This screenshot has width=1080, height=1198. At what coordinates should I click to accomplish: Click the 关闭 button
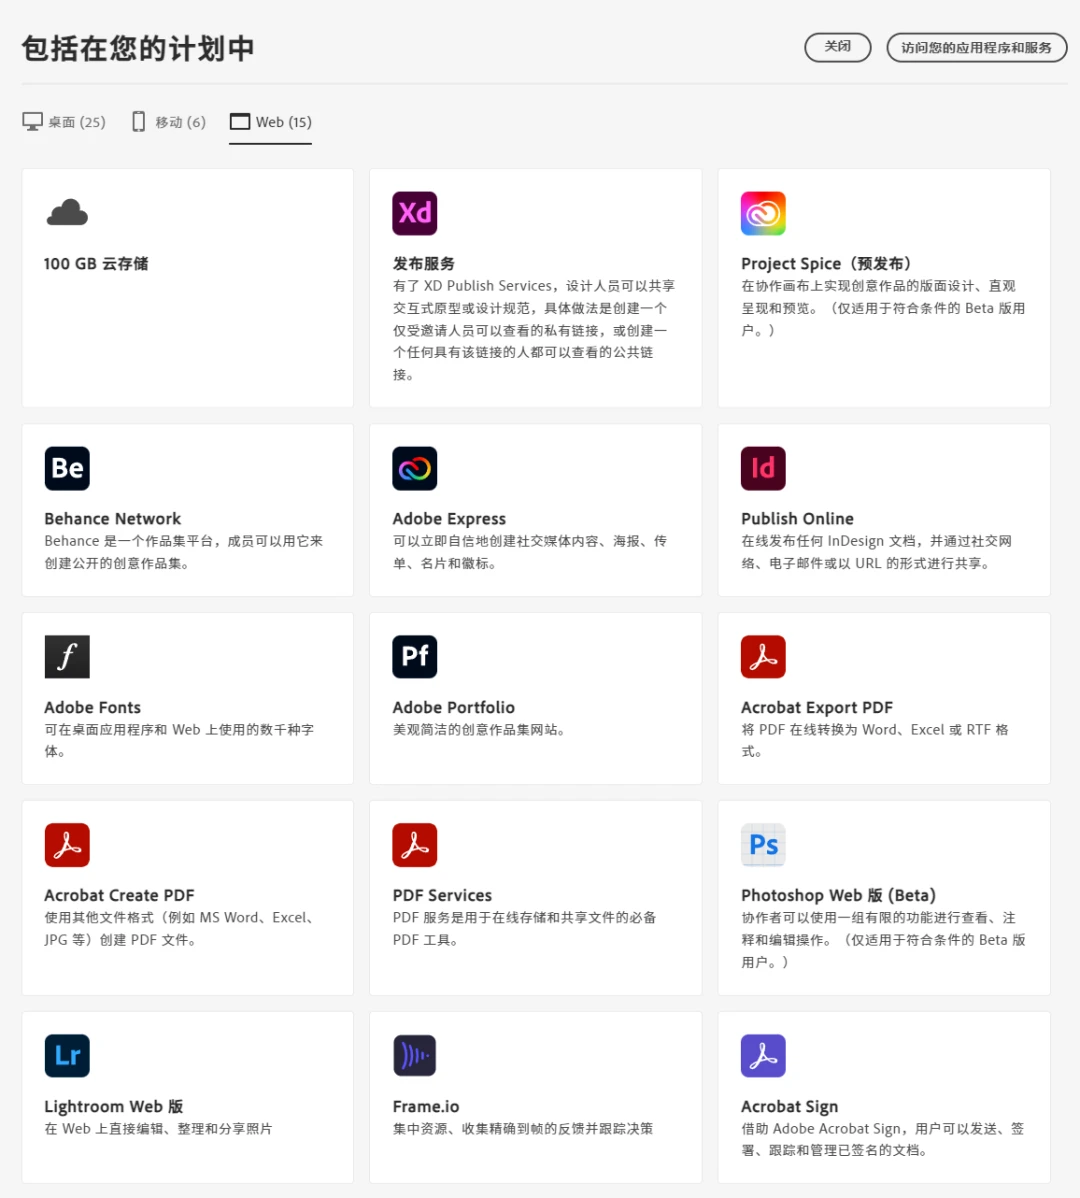click(x=838, y=47)
